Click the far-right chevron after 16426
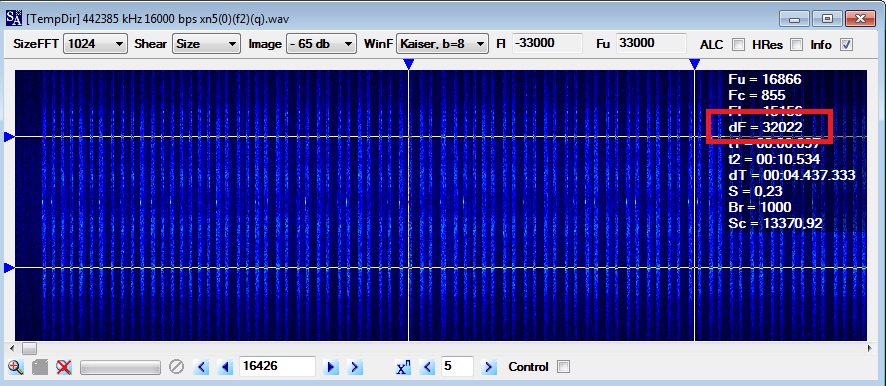Viewport: 886px width, 386px height. pos(354,367)
